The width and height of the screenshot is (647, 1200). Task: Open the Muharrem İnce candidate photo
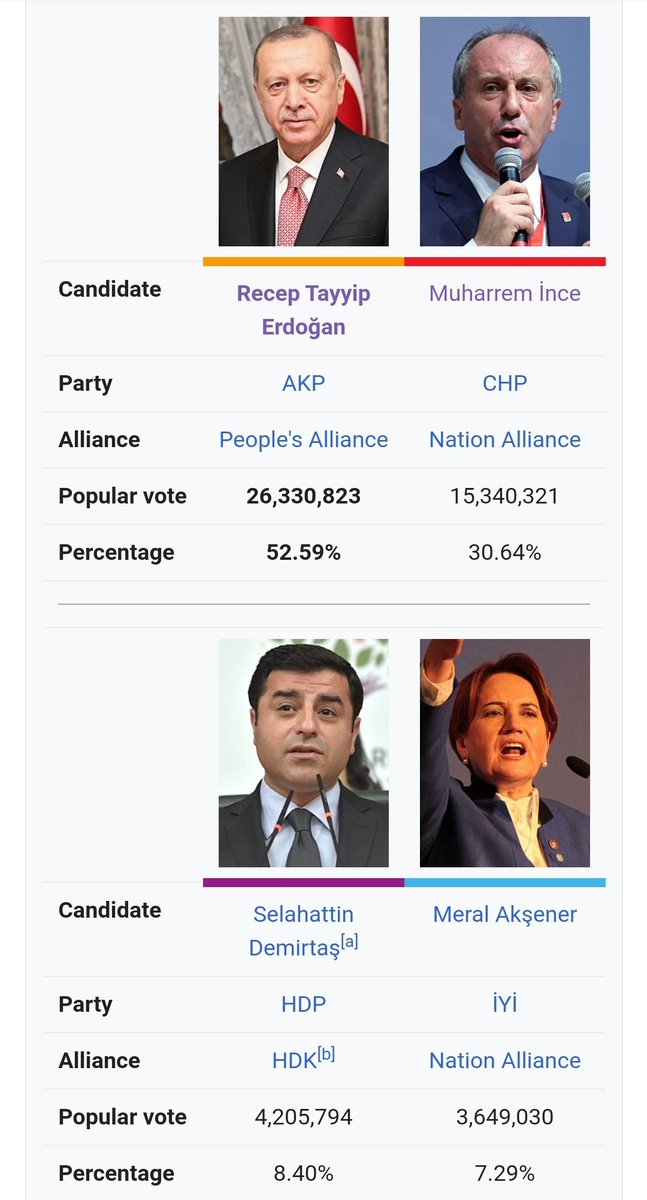(x=504, y=131)
